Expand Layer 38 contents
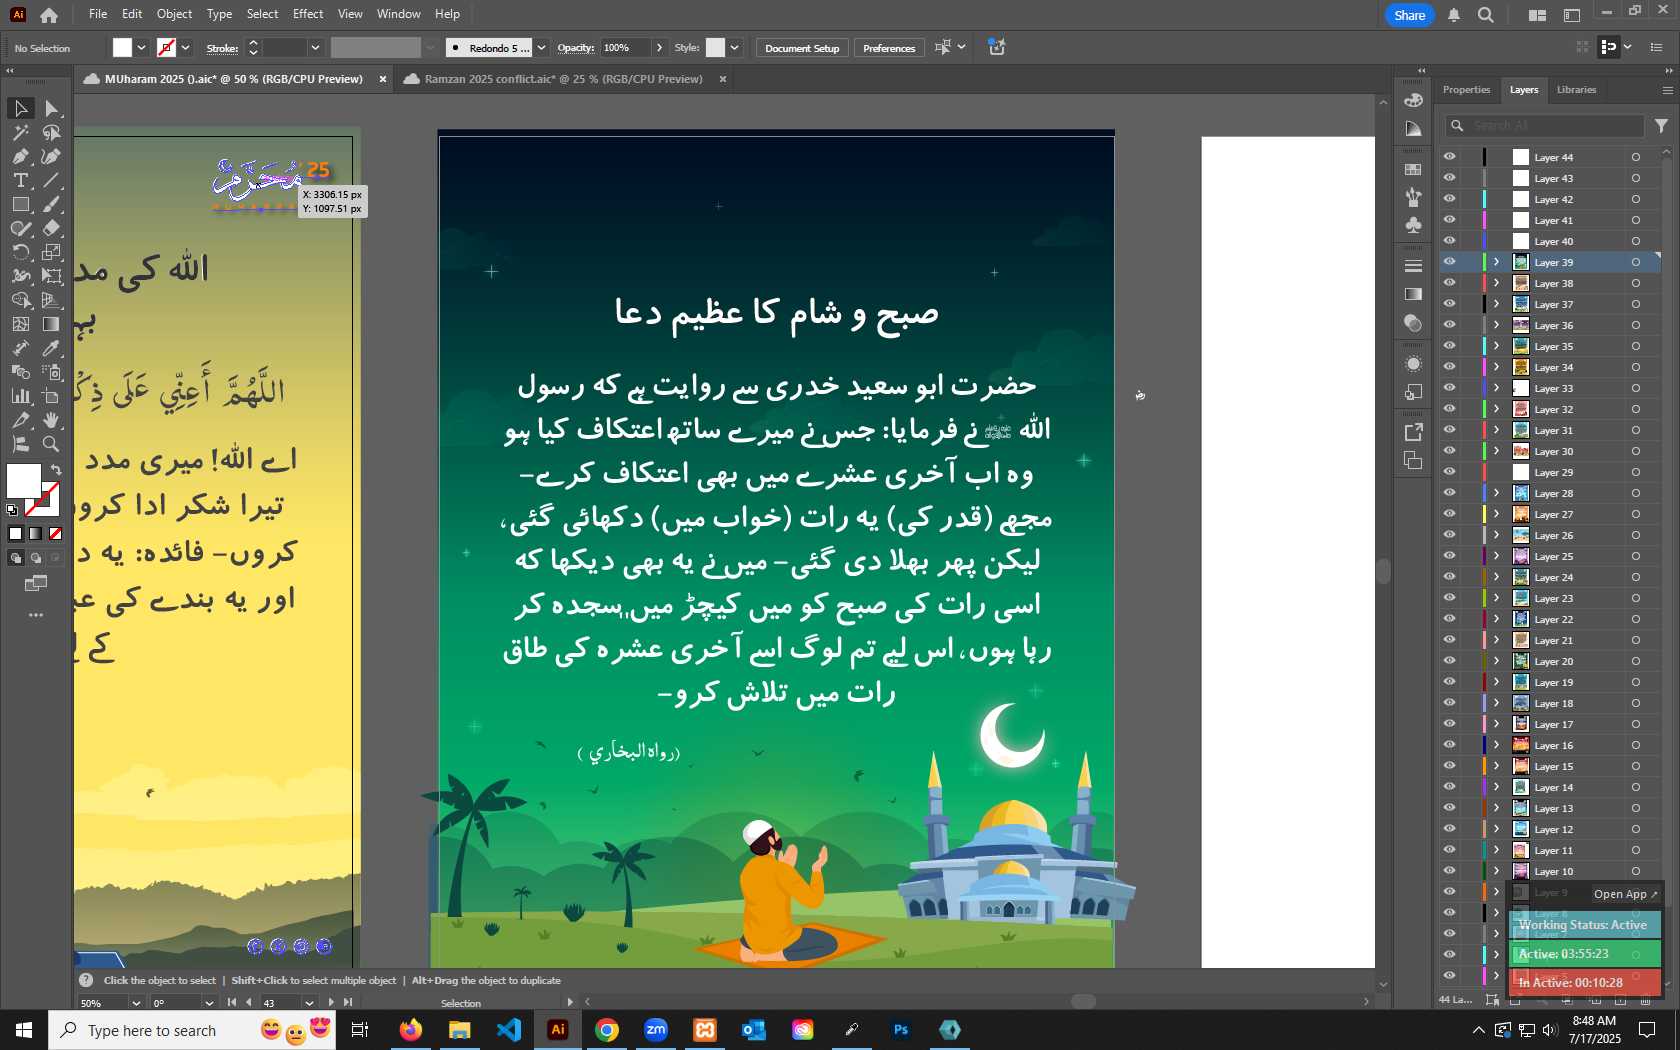1680x1050 pixels. click(1496, 283)
